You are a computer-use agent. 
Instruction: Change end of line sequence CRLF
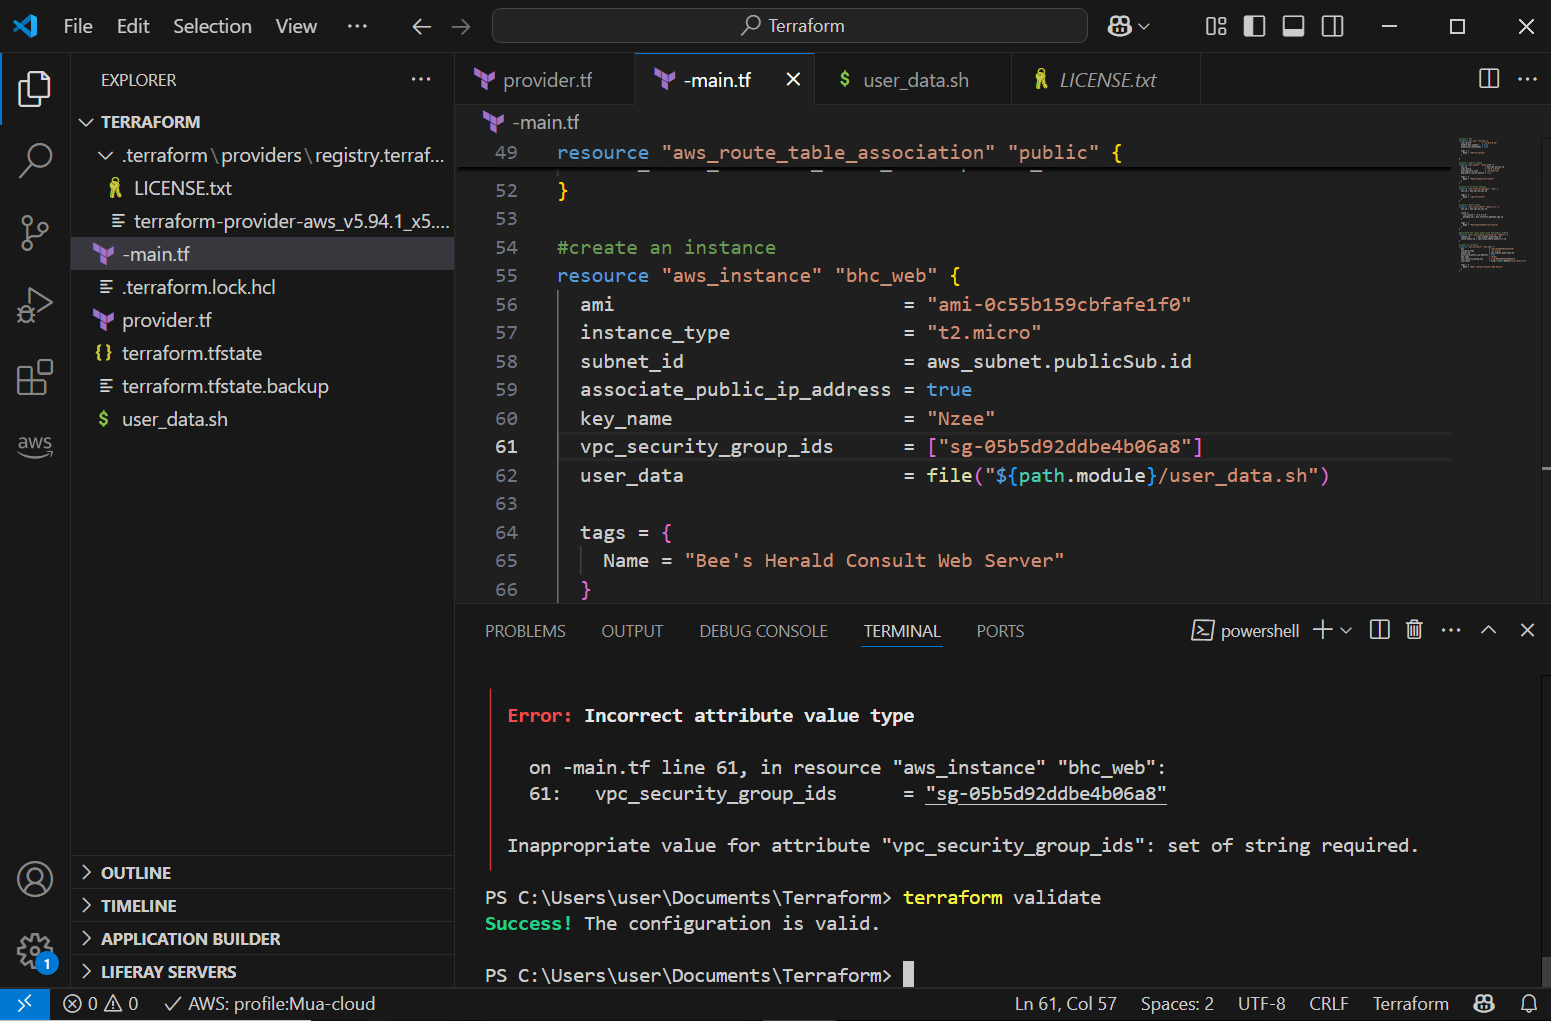[x=1328, y=1004]
